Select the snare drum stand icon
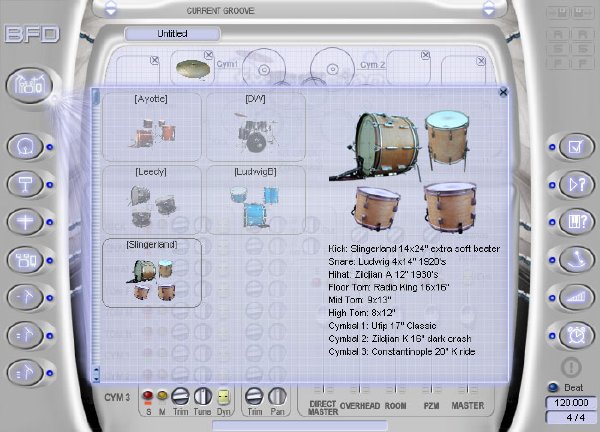Screen dimensions: 600x432 [25, 184]
